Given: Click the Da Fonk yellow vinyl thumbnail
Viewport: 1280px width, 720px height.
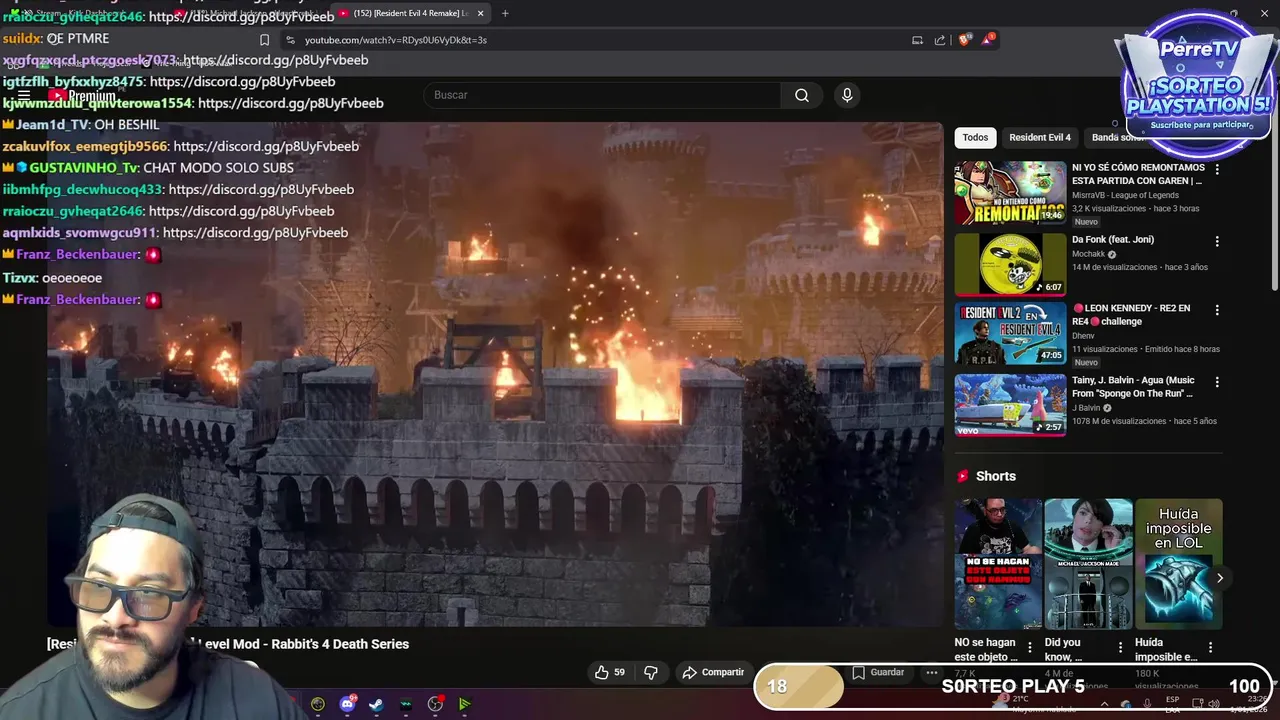Looking at the screenshot, I should pyautogui.click(x=1010, y=265).
